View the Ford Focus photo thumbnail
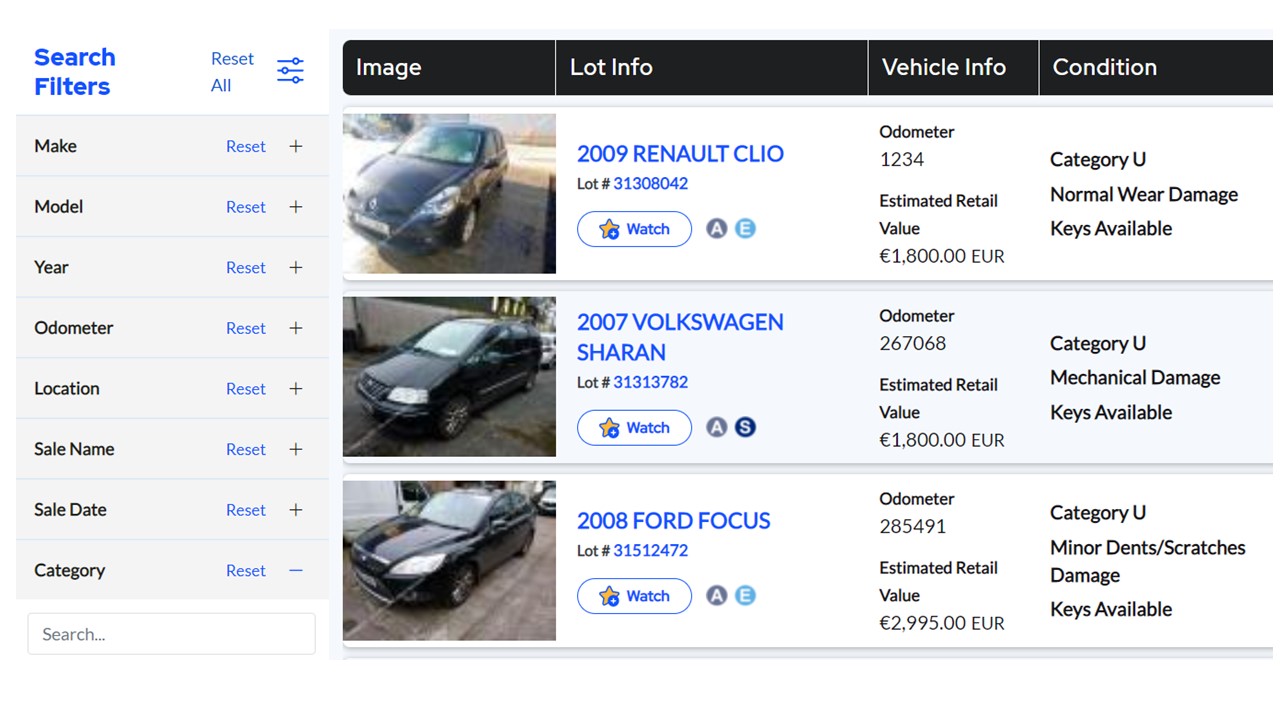The height and width of the screenshot is (720, 1280). click(x=449, y=561)
